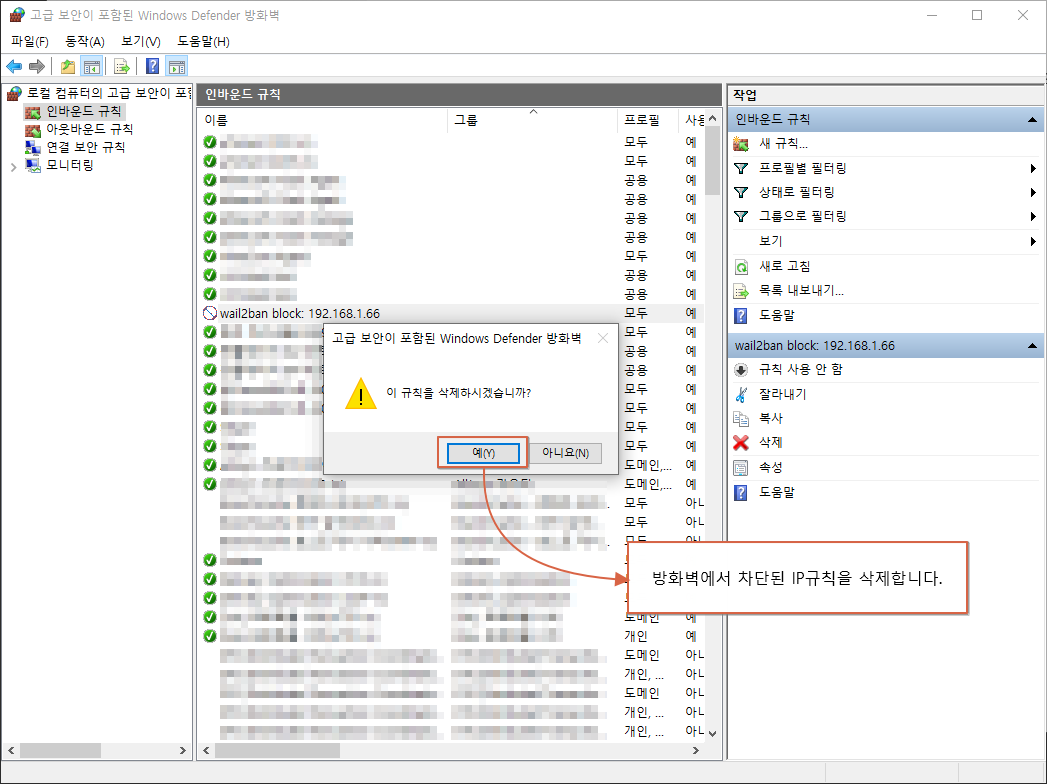Click the vertical scrollbar thumb of rules list
1047x784 pixels.
[712, 160]
